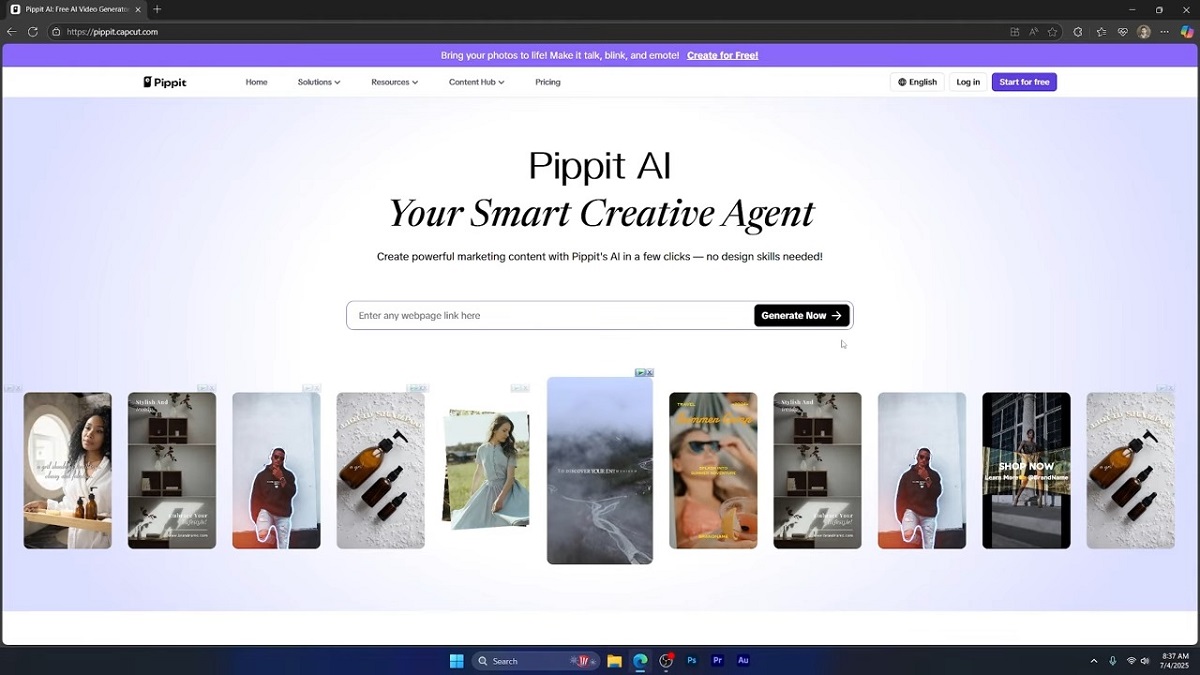This screenshot has height=675, width=1200.
Task: Launch Adobe Audition from the taskbar
Action: click(743, 661)
